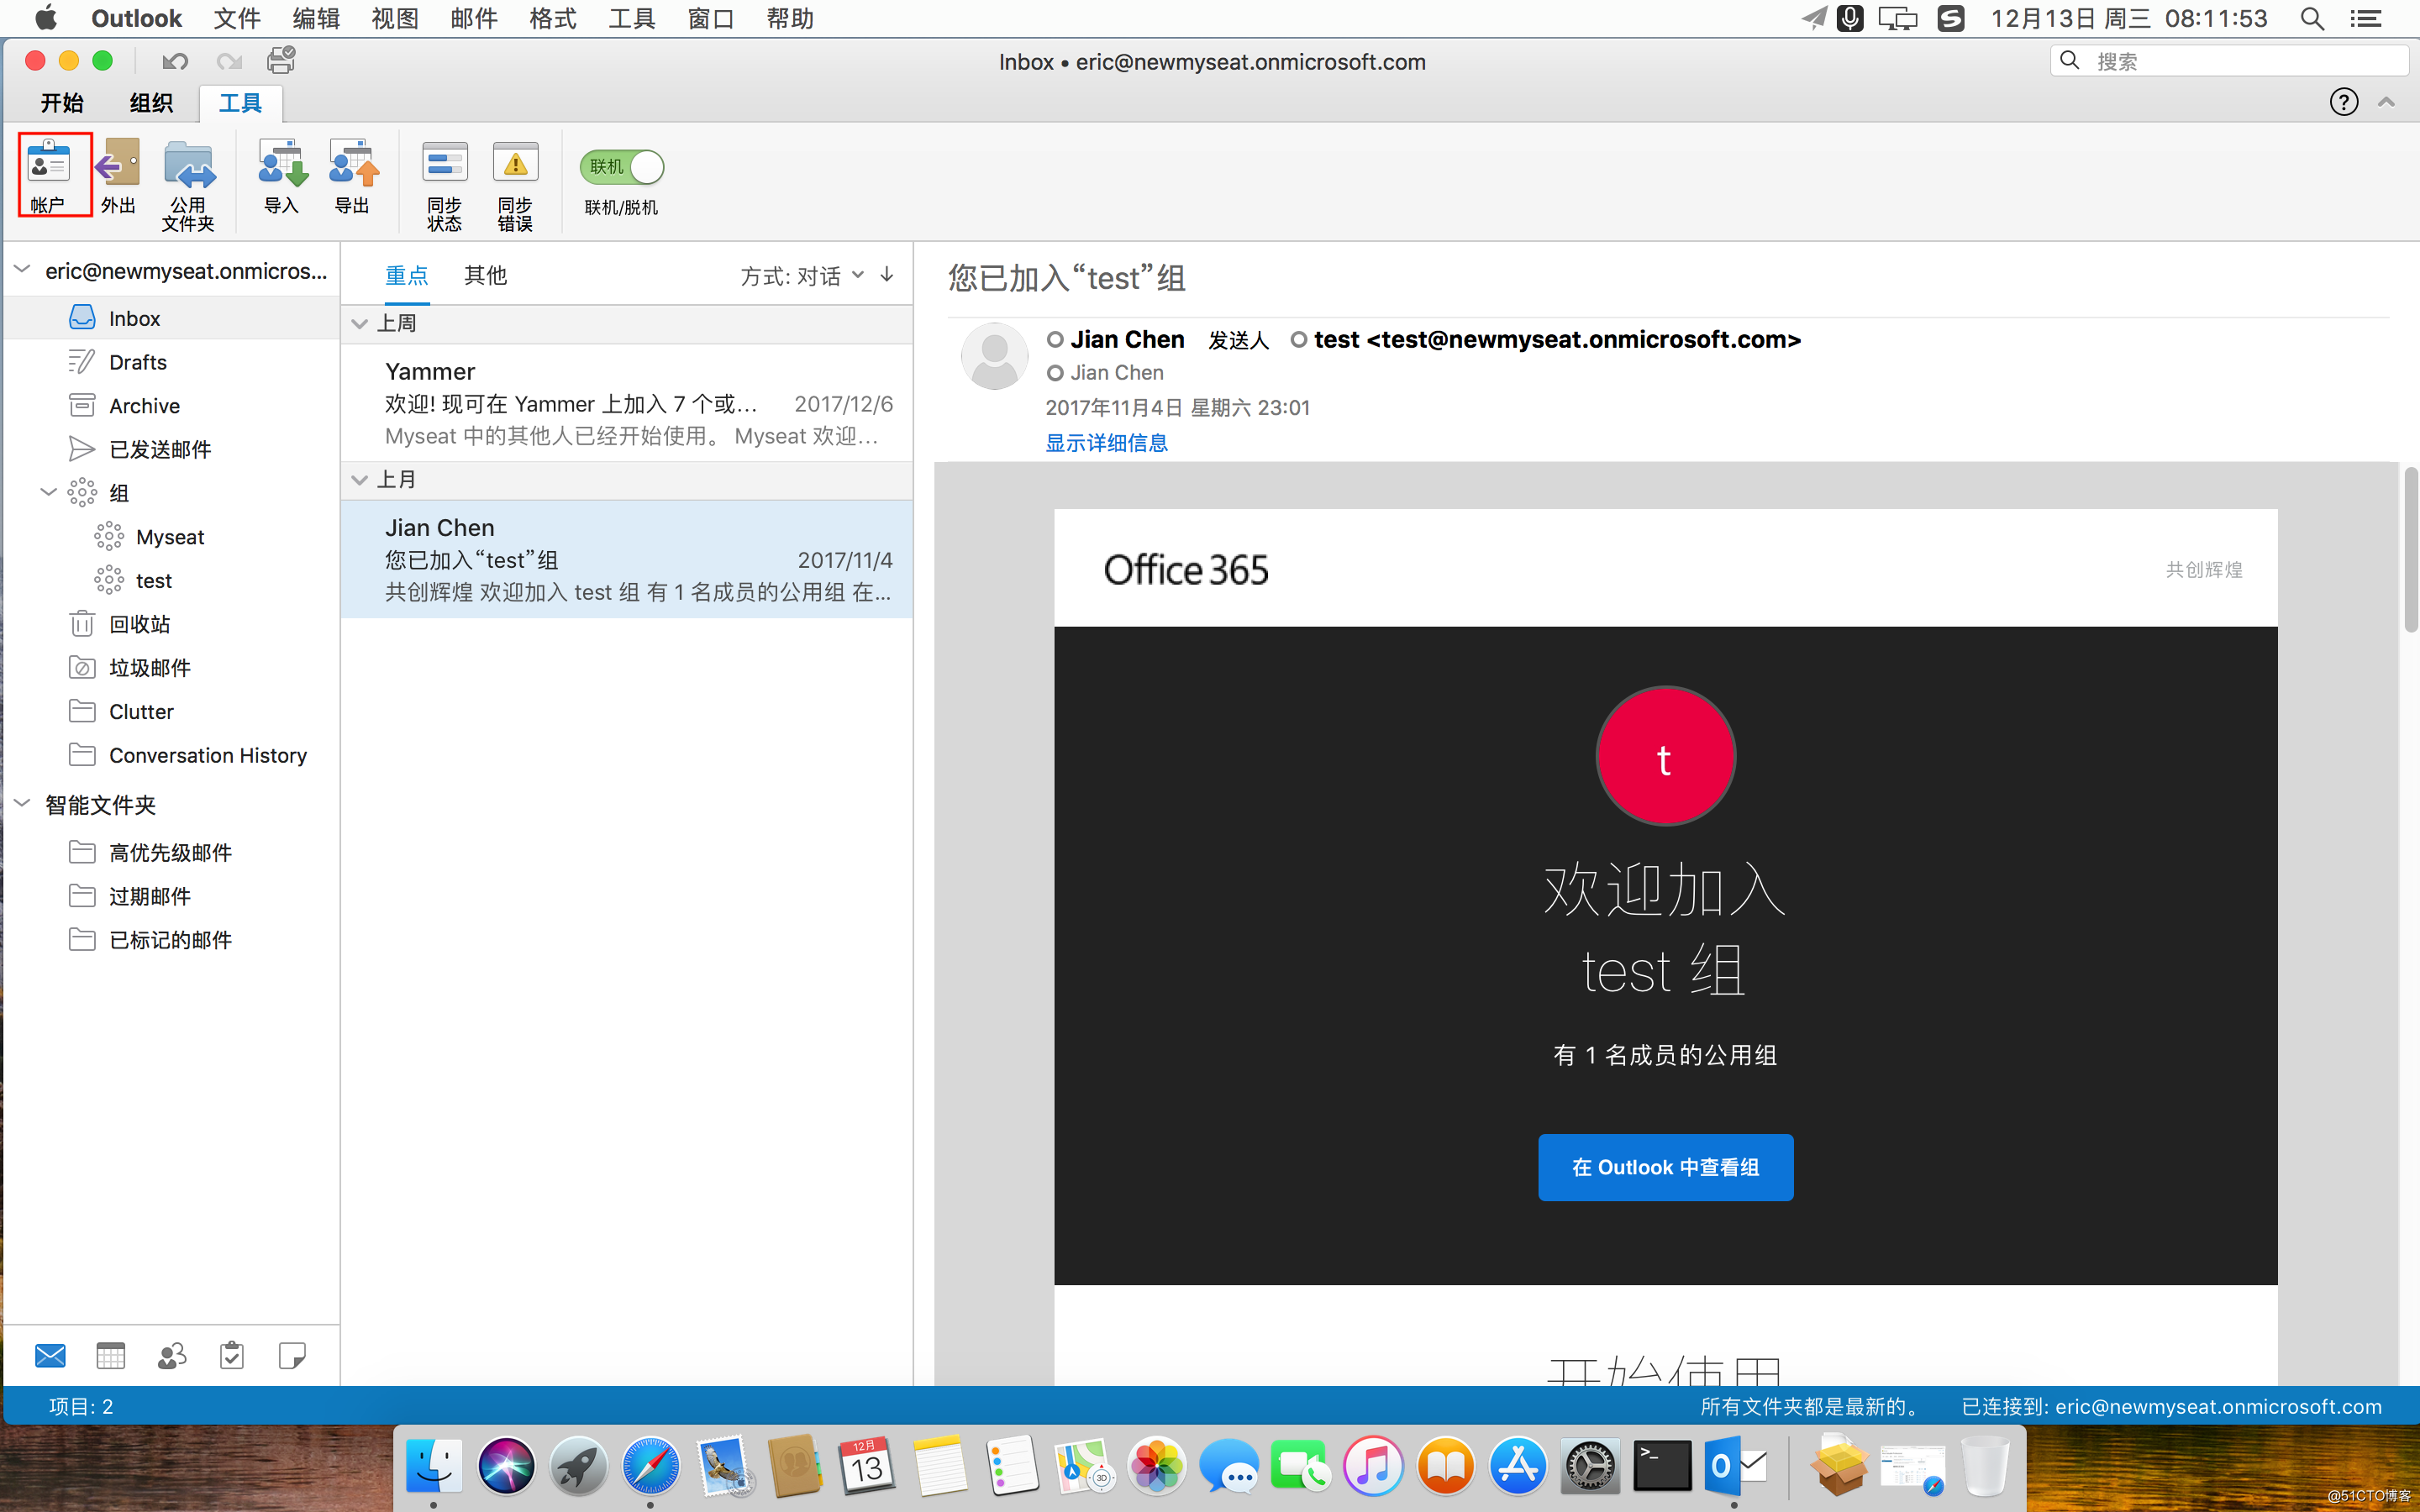Select the Inbox folder

tap(172, 318)
